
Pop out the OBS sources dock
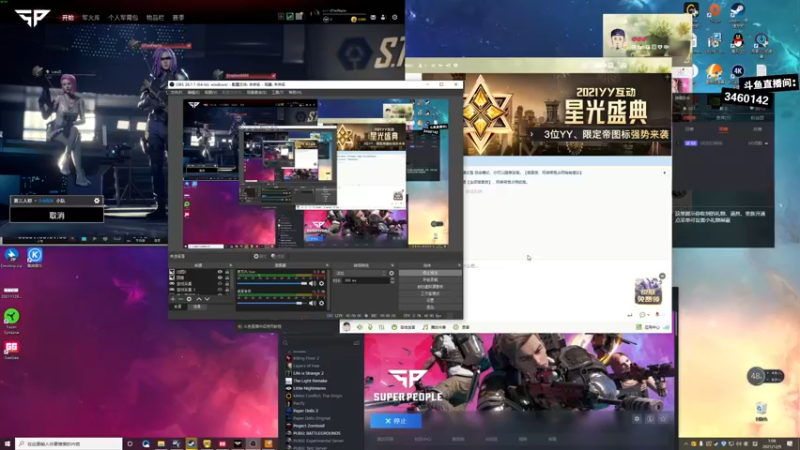pos(231,265)
